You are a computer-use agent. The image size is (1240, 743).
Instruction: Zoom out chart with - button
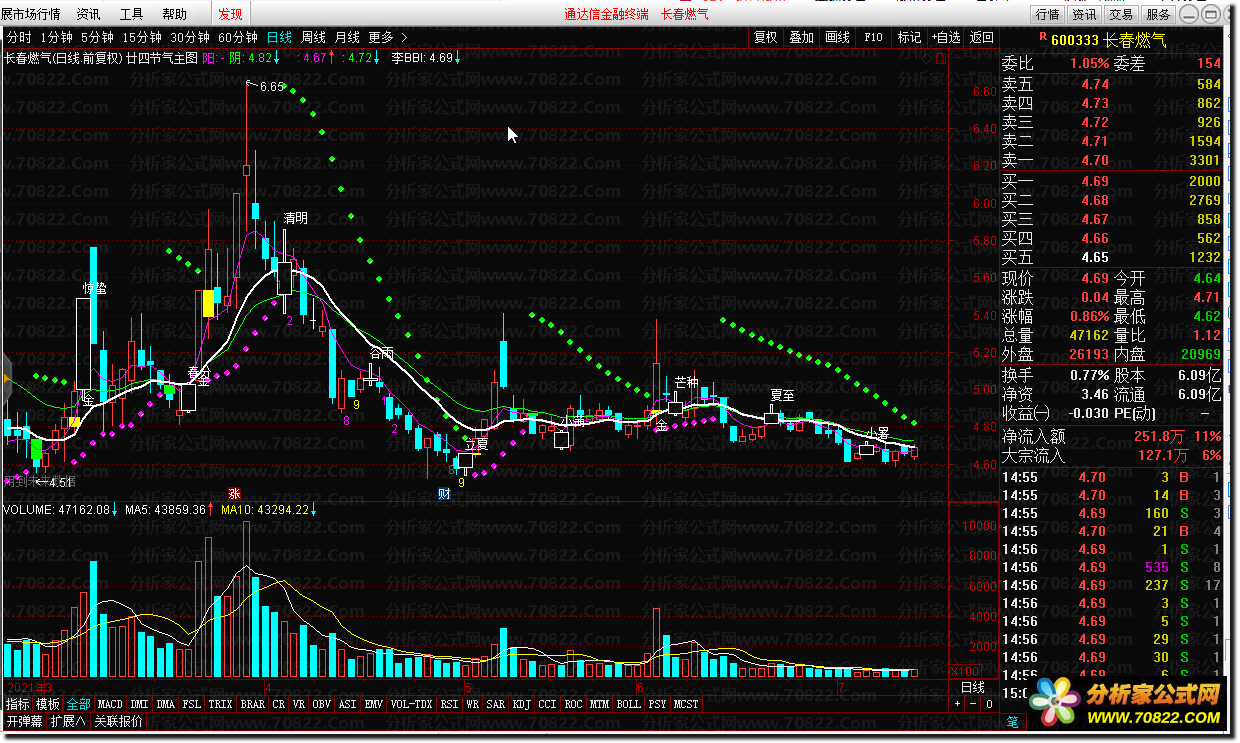click(x=973, y=704)
